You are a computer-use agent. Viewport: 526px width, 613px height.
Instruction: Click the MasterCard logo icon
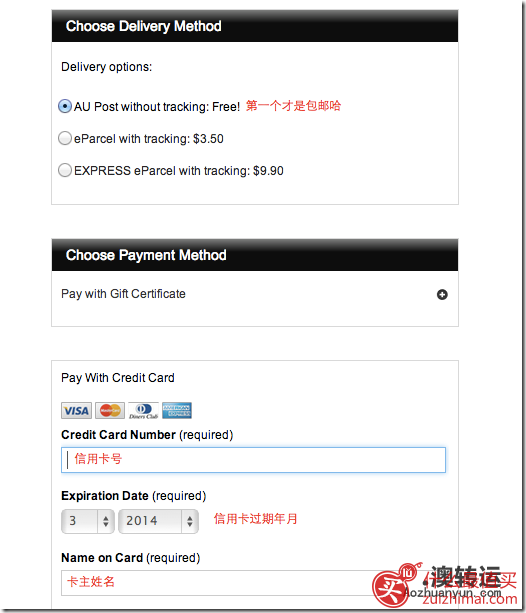[110, 410]
